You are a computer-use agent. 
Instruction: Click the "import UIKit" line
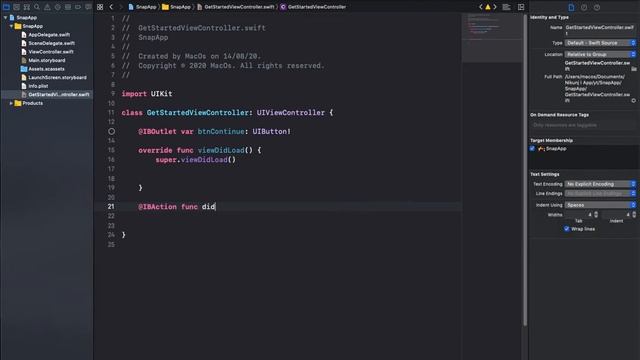[x=147, y=94]
